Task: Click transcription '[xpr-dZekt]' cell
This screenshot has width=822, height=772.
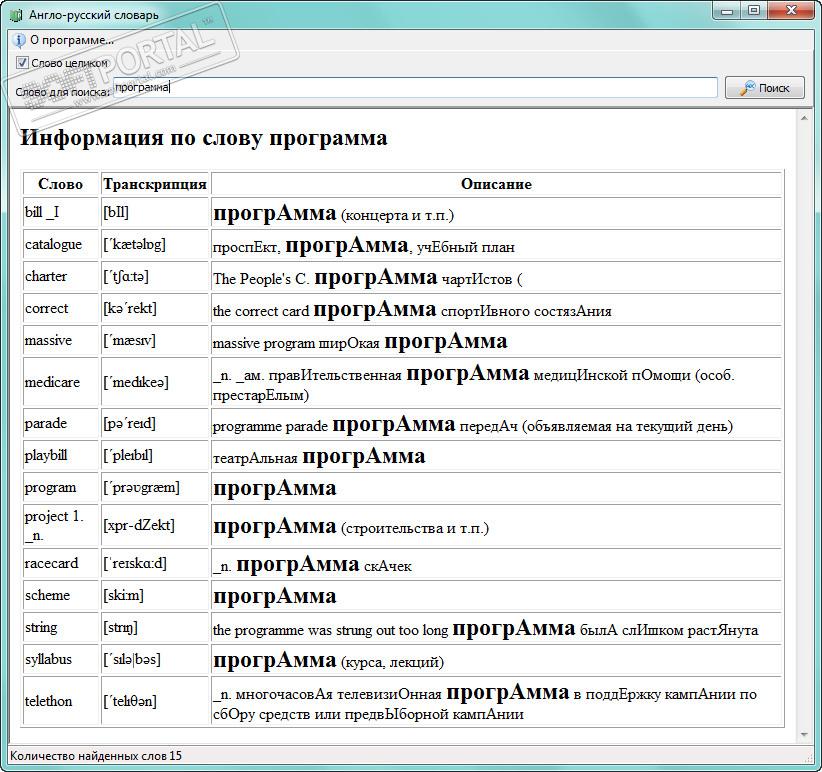Action: point(155,526)
